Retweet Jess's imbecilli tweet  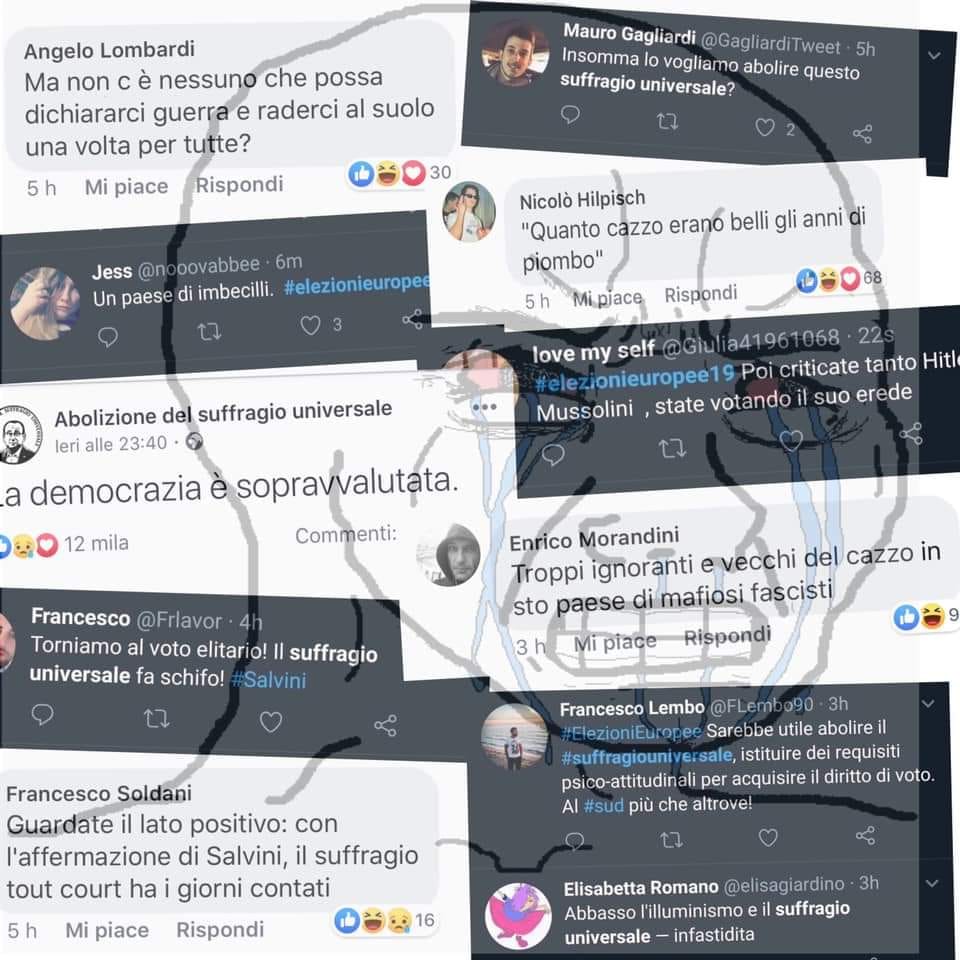(x=209, y=332)
